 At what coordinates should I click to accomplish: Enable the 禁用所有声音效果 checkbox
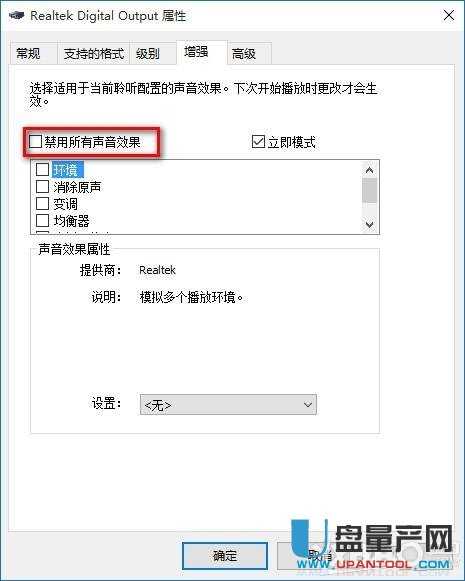coord(35,141)
